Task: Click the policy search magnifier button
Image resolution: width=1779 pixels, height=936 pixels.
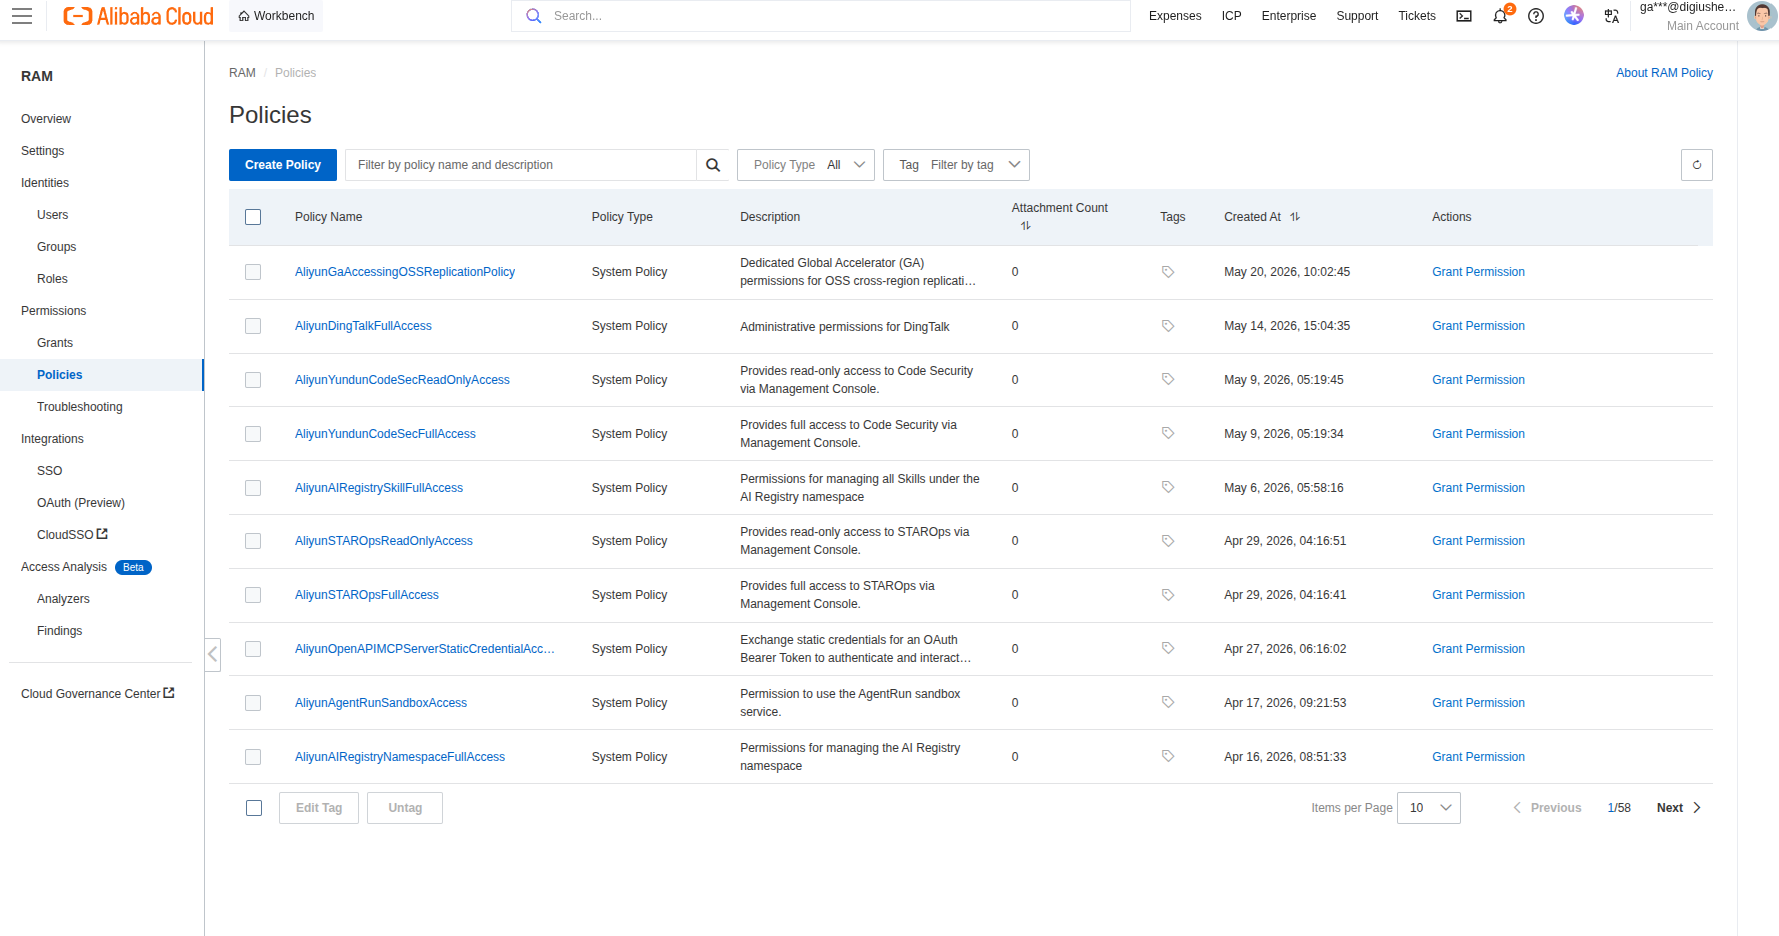Action: [x=713, y=165]
